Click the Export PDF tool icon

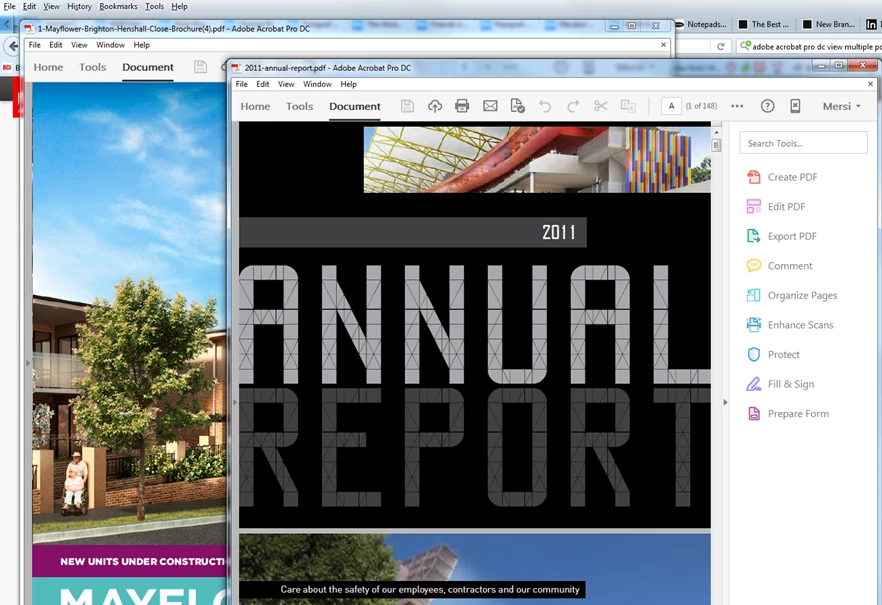click(x=753, y=236)
